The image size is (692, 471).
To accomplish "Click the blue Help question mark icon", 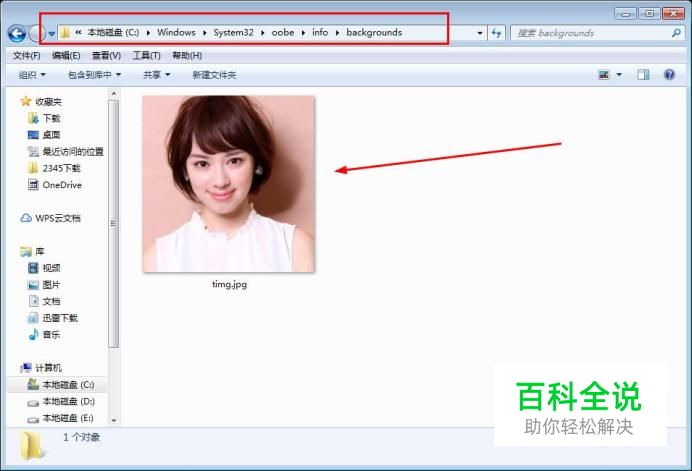I will (x=669, y=75).
